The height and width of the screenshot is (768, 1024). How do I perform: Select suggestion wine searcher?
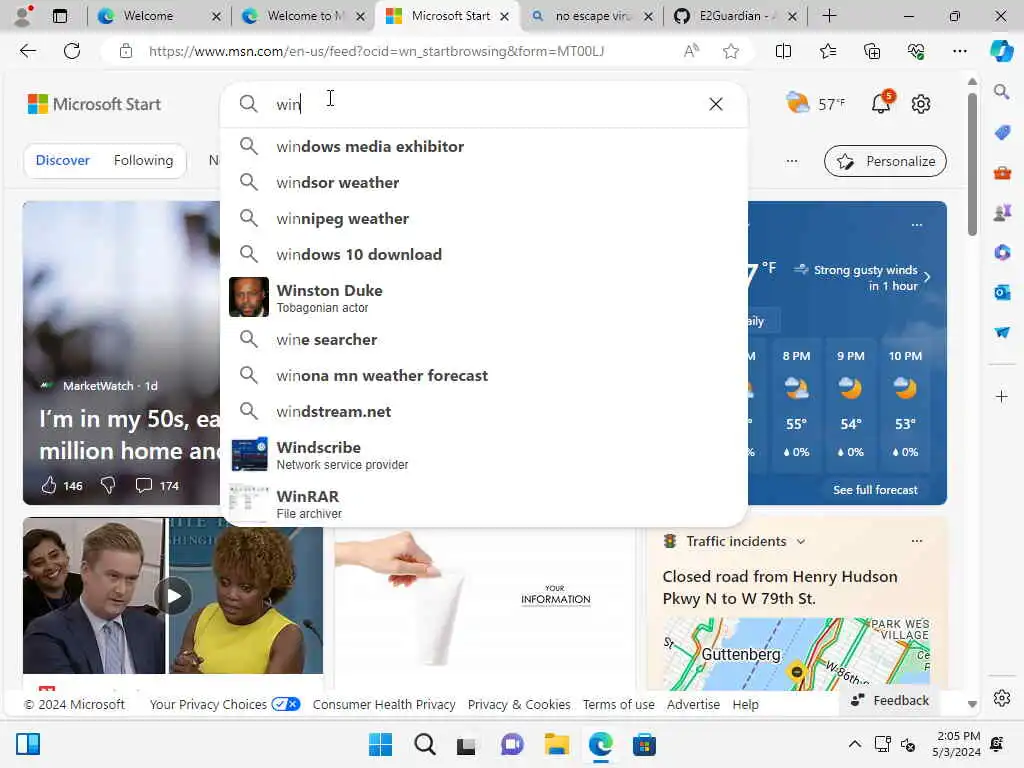(483, 340)
